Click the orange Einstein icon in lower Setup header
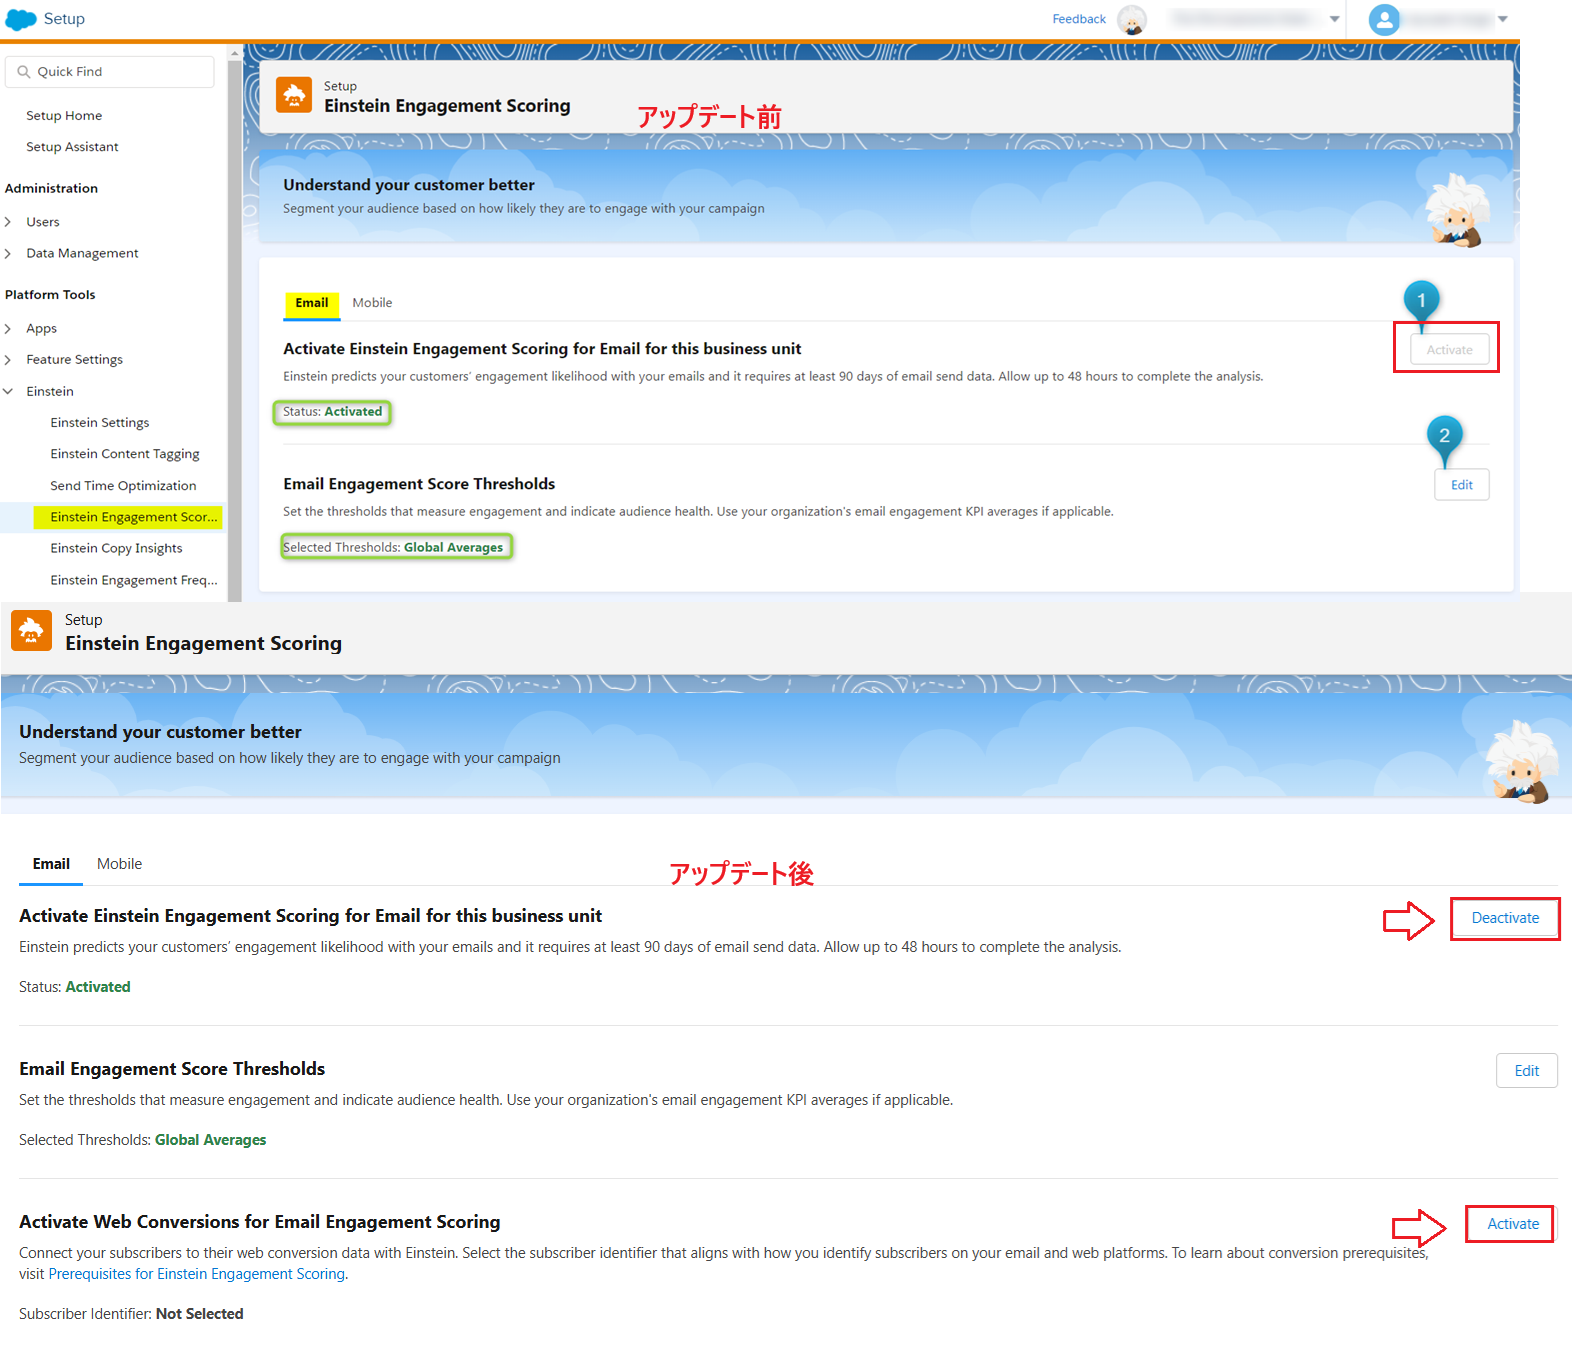Viewport: 1573px width, 1347px height. (x=31, y=631)
